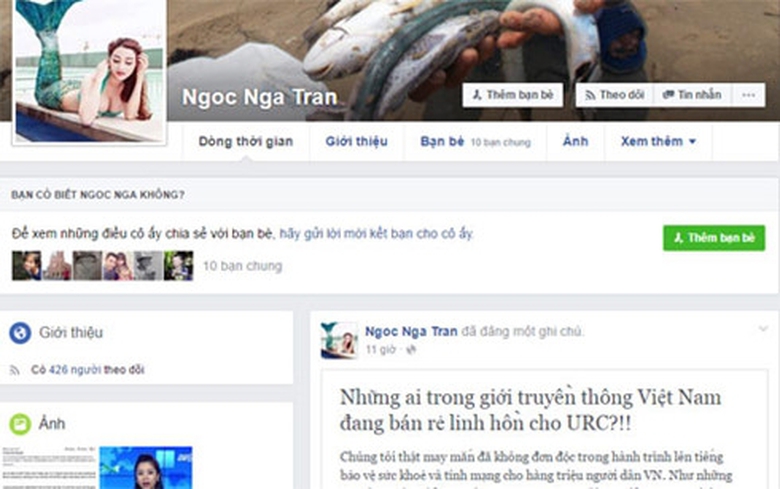Expand the post options chevron
780x489 pixels.
763,329
